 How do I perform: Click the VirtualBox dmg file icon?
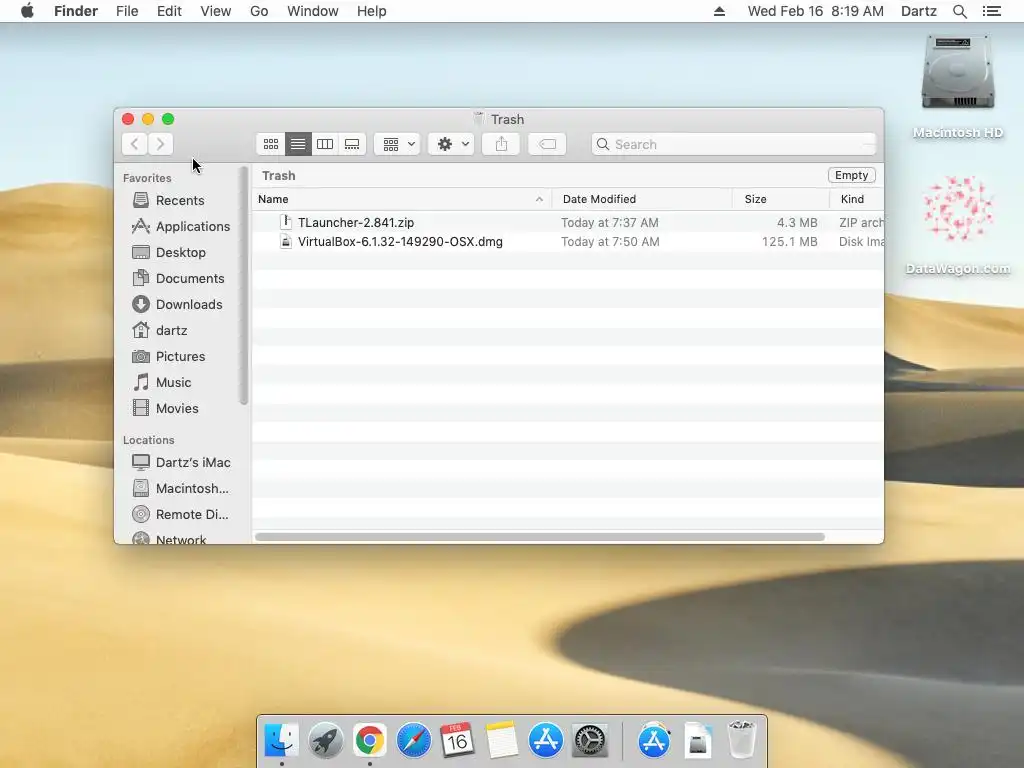[x=285, y=242]
